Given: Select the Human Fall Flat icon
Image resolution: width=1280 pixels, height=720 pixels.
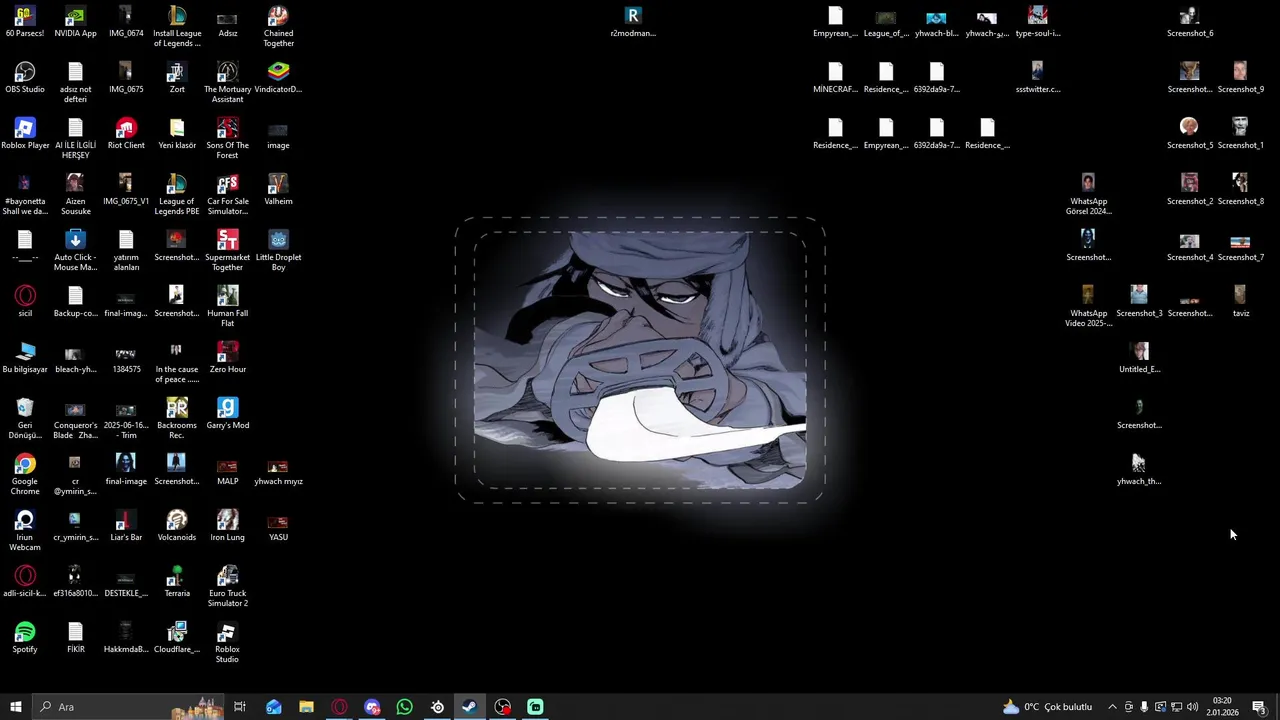Looking at the screenshot, I should pos(228,307).
